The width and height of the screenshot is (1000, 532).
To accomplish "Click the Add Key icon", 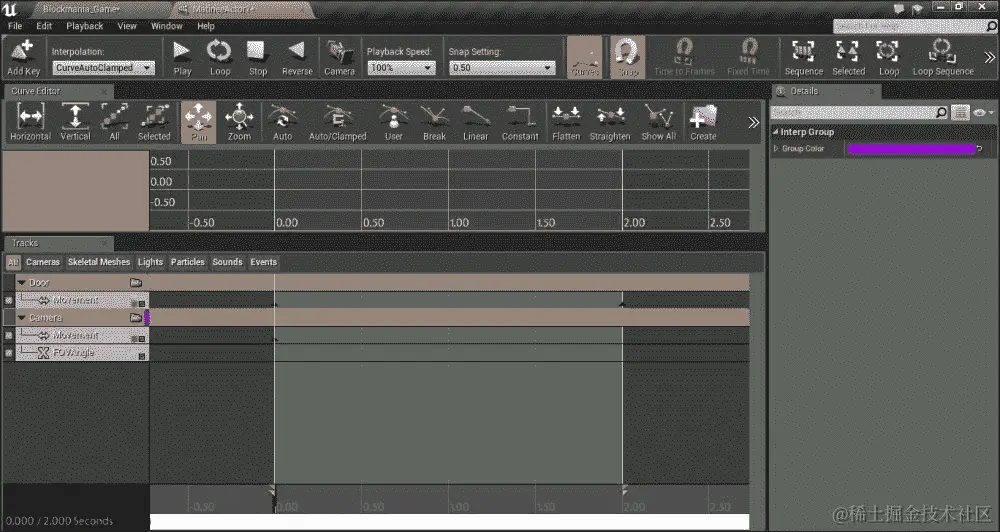I will 24,57.
